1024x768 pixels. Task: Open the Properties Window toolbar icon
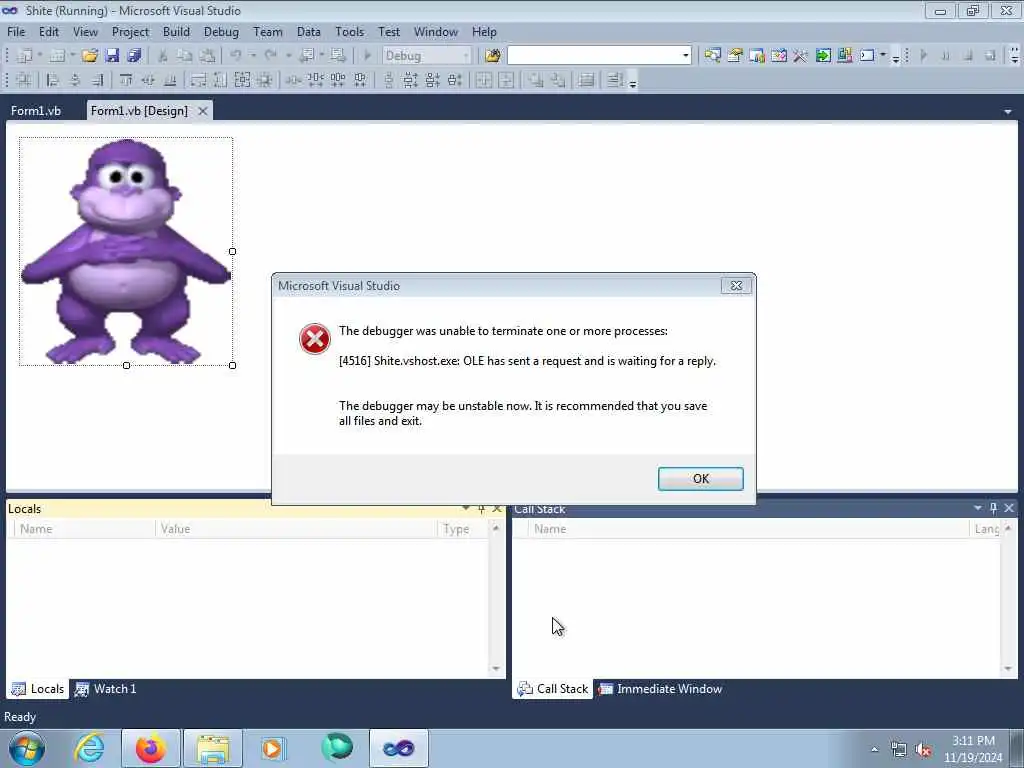click(735, 56)
